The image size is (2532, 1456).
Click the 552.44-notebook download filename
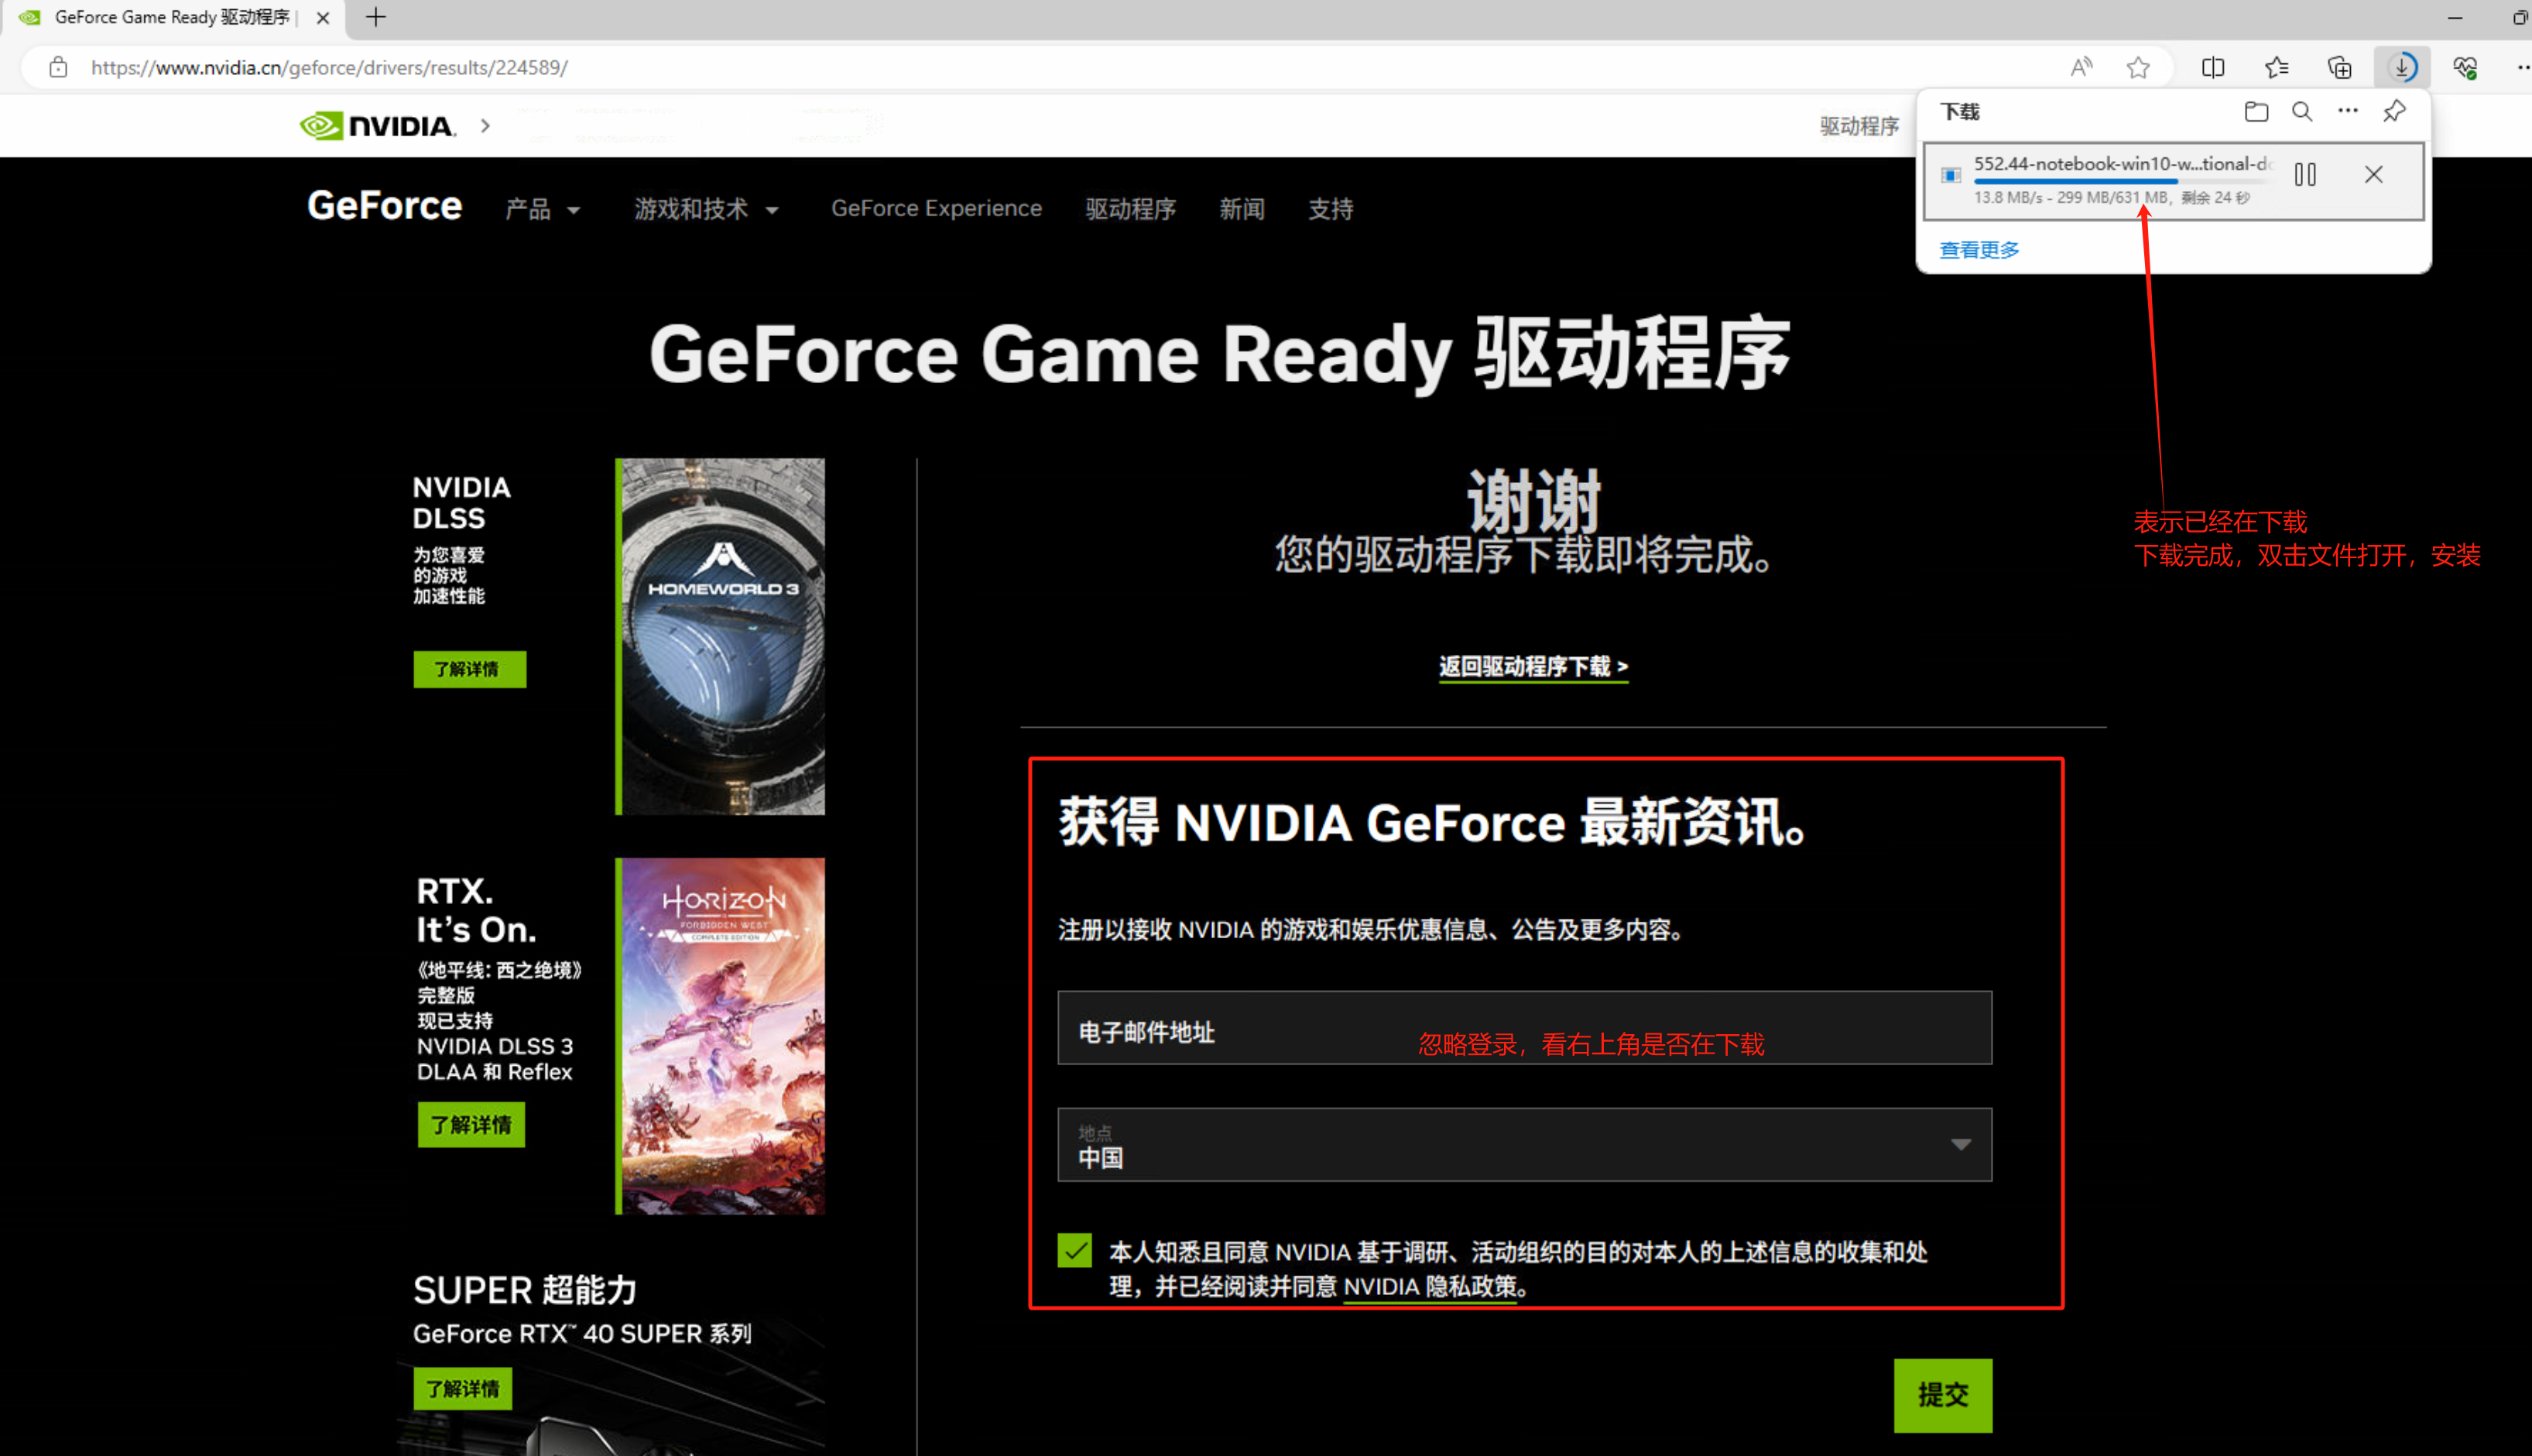coord(2123,164)
